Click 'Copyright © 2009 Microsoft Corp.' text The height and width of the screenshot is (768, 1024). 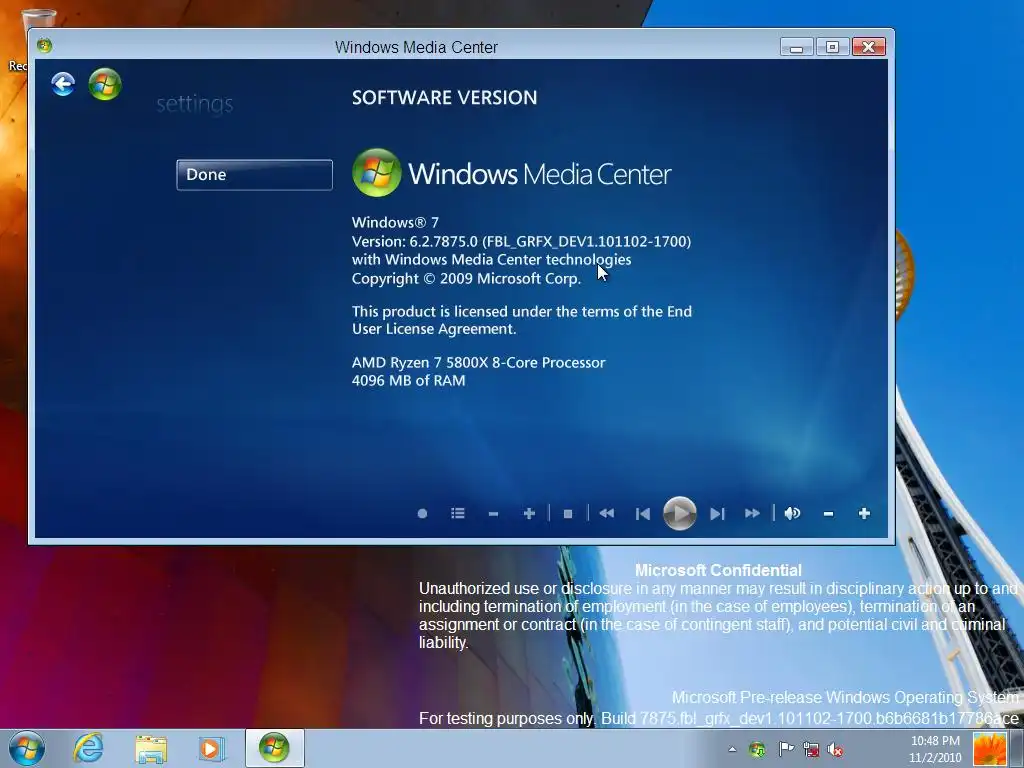tap(466, 278)
